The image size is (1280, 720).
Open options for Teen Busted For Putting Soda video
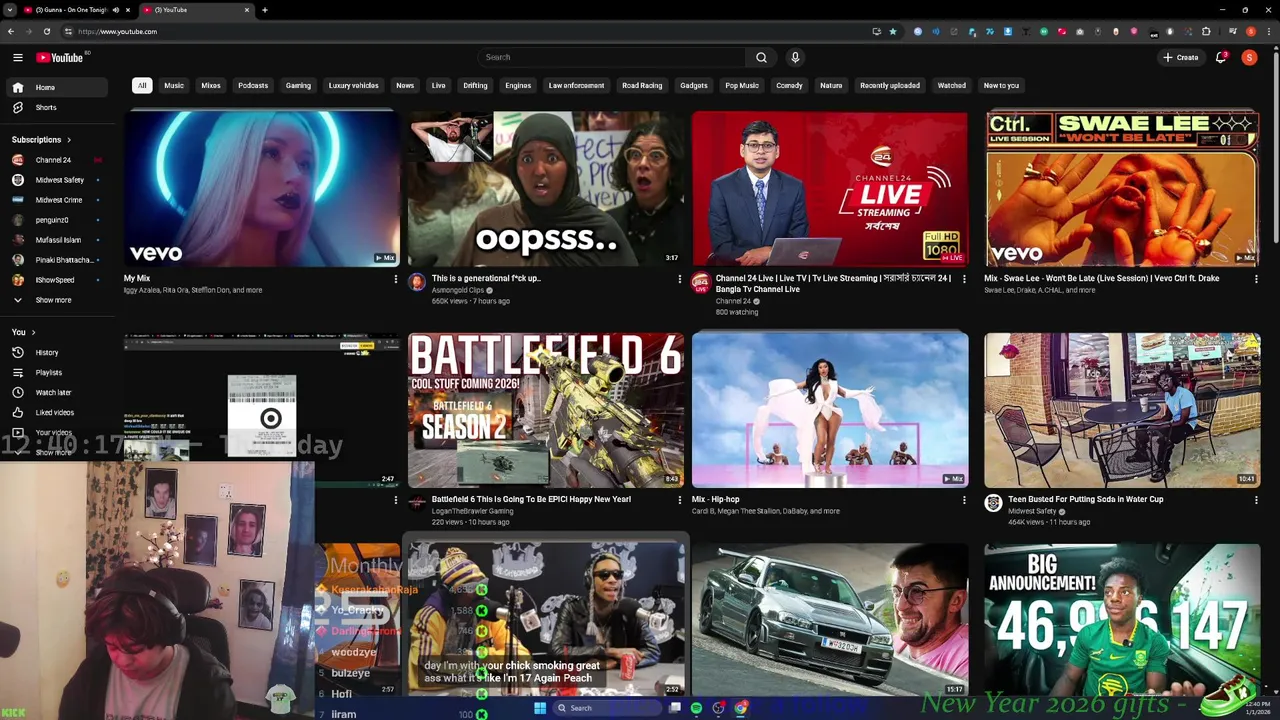coord(1256,500)
